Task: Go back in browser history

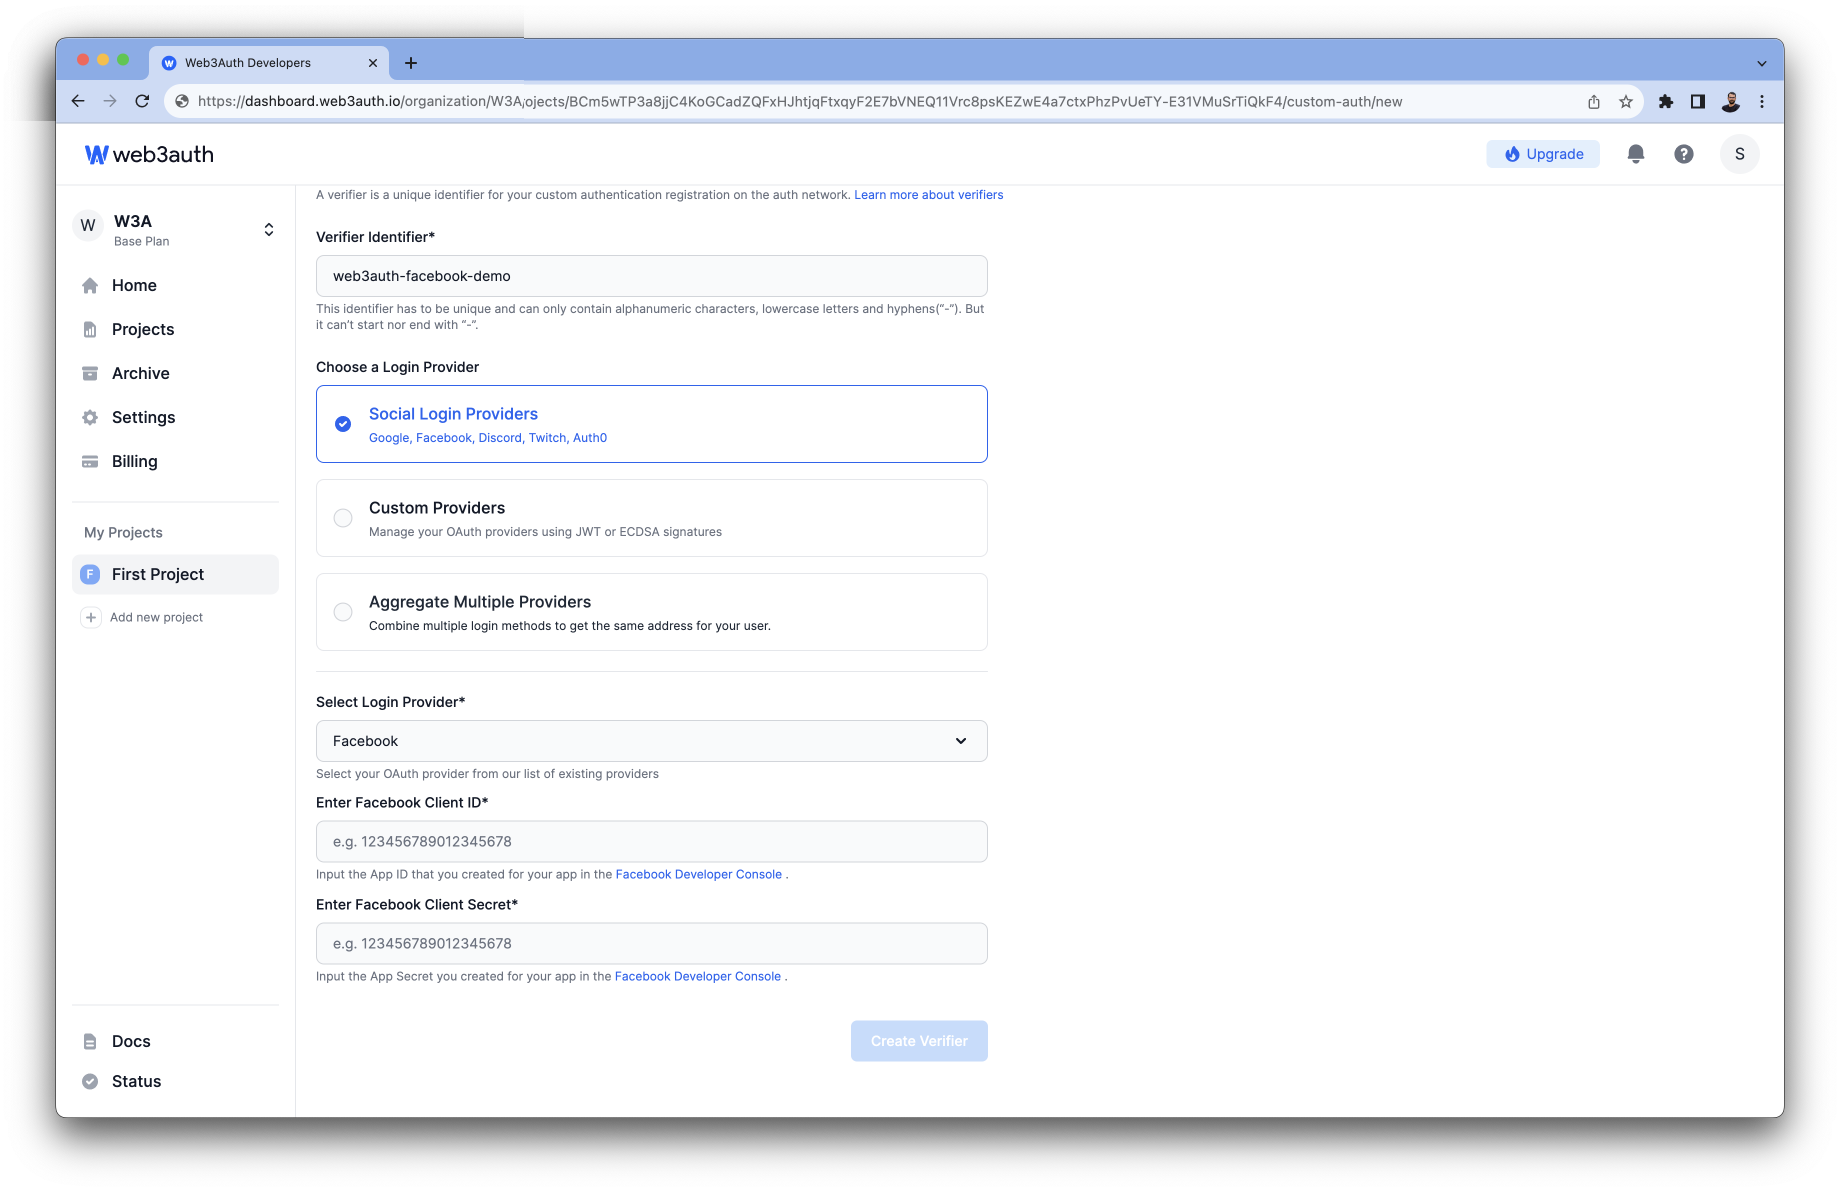Action: pos(78,101)
